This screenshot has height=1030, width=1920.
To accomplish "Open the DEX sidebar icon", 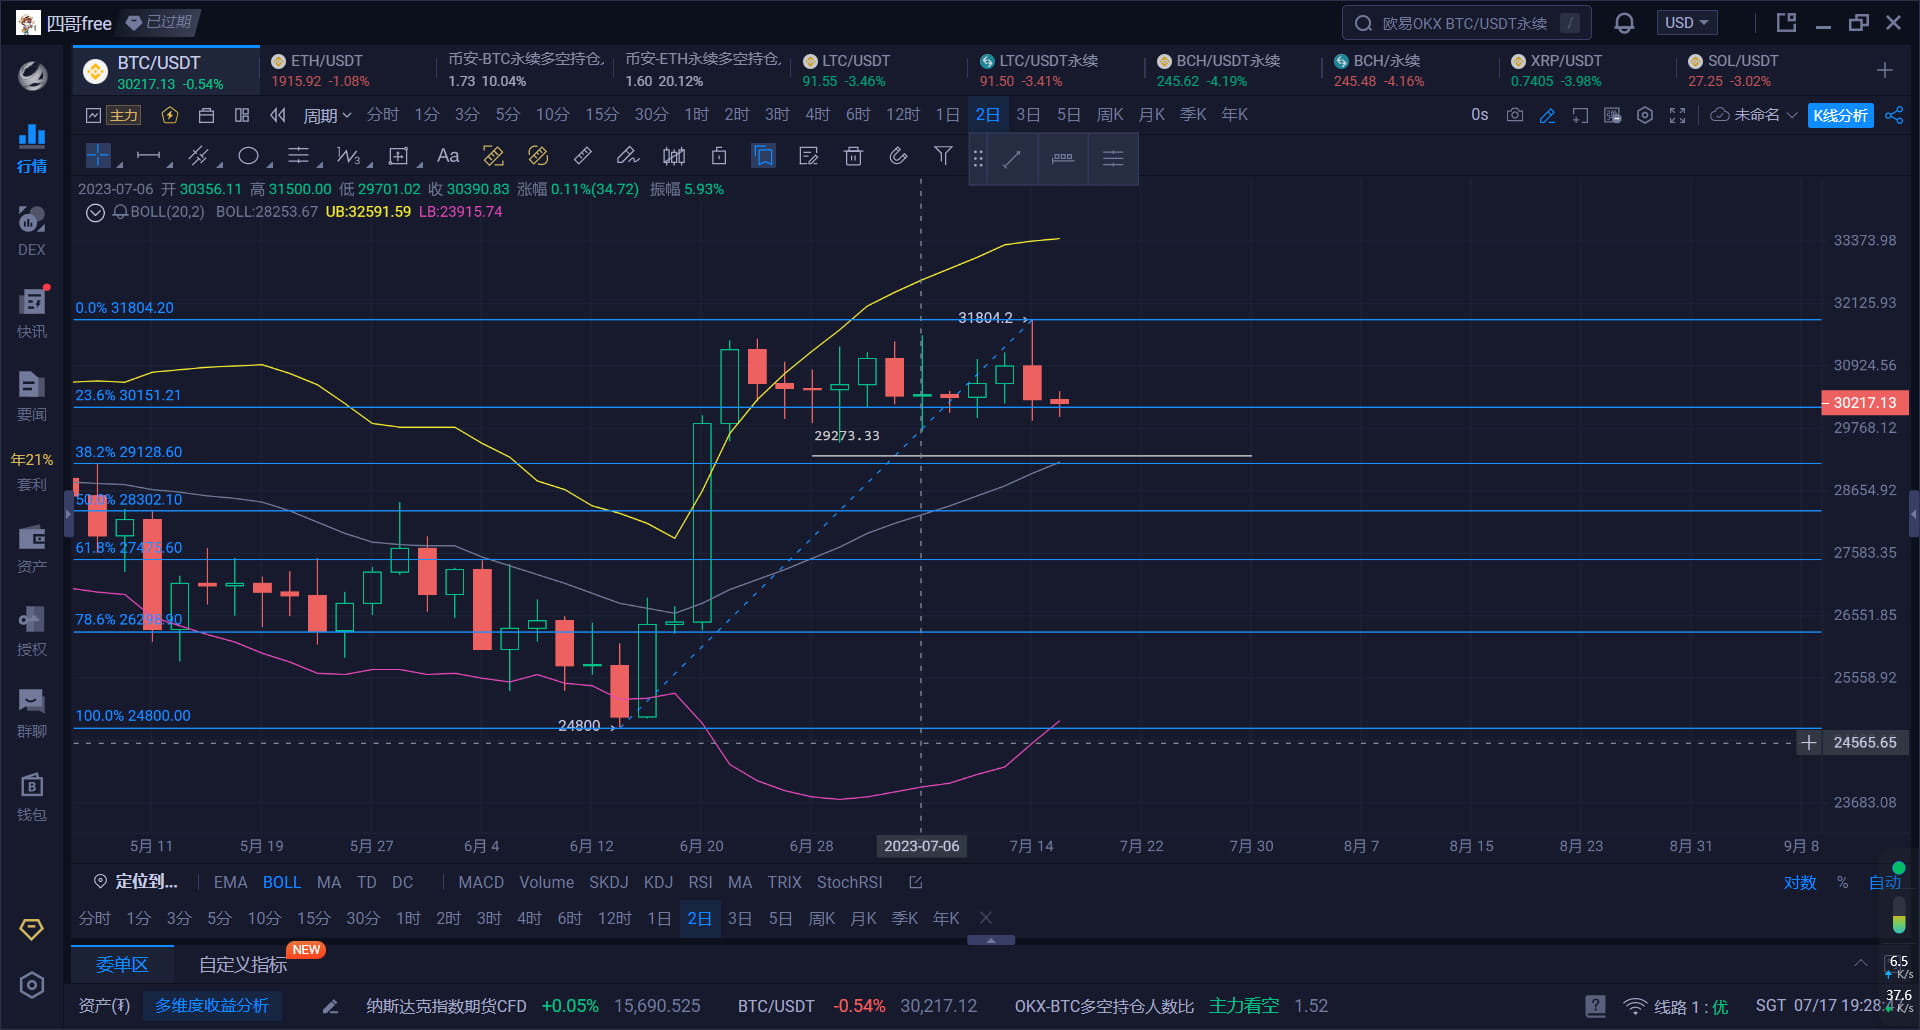I will click(32, 231).
